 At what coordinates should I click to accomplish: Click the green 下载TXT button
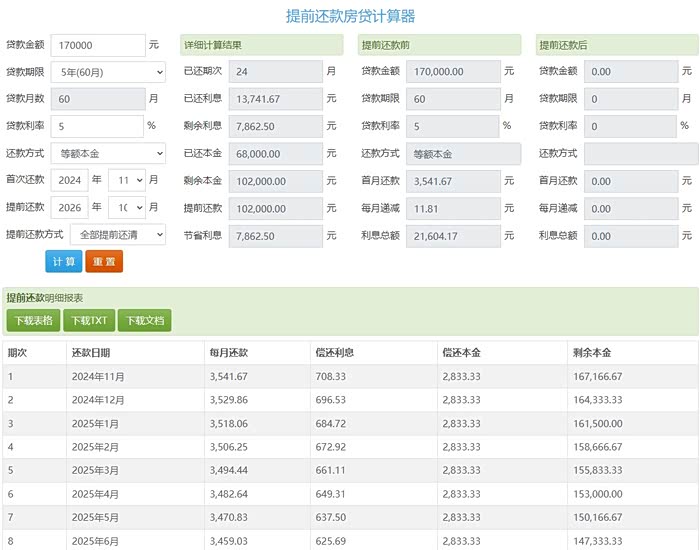pyautogui.click(x=89, y=321)
